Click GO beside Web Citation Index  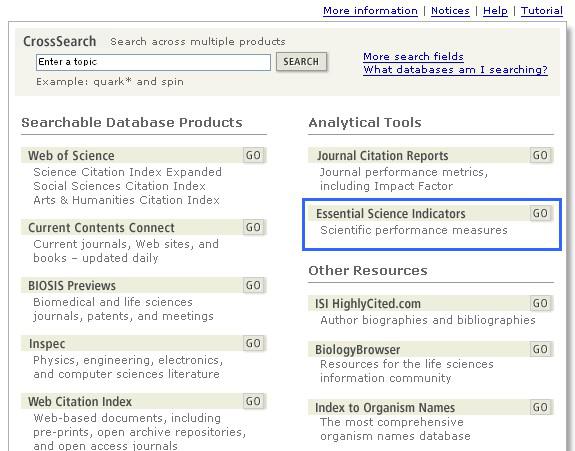click(x=253, y=401)
